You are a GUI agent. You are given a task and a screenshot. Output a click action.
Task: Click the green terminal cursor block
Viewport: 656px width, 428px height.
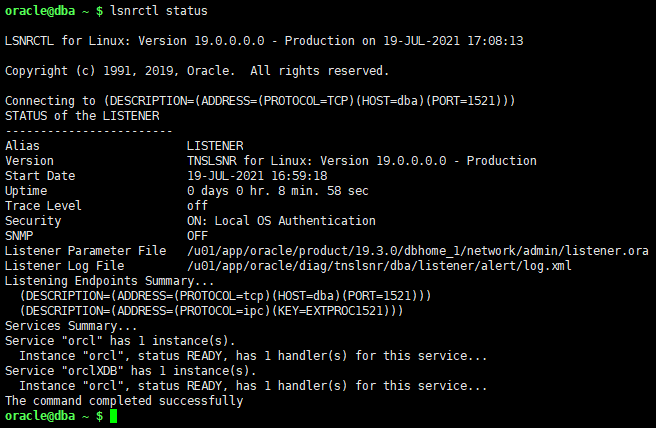click(113, 416)
